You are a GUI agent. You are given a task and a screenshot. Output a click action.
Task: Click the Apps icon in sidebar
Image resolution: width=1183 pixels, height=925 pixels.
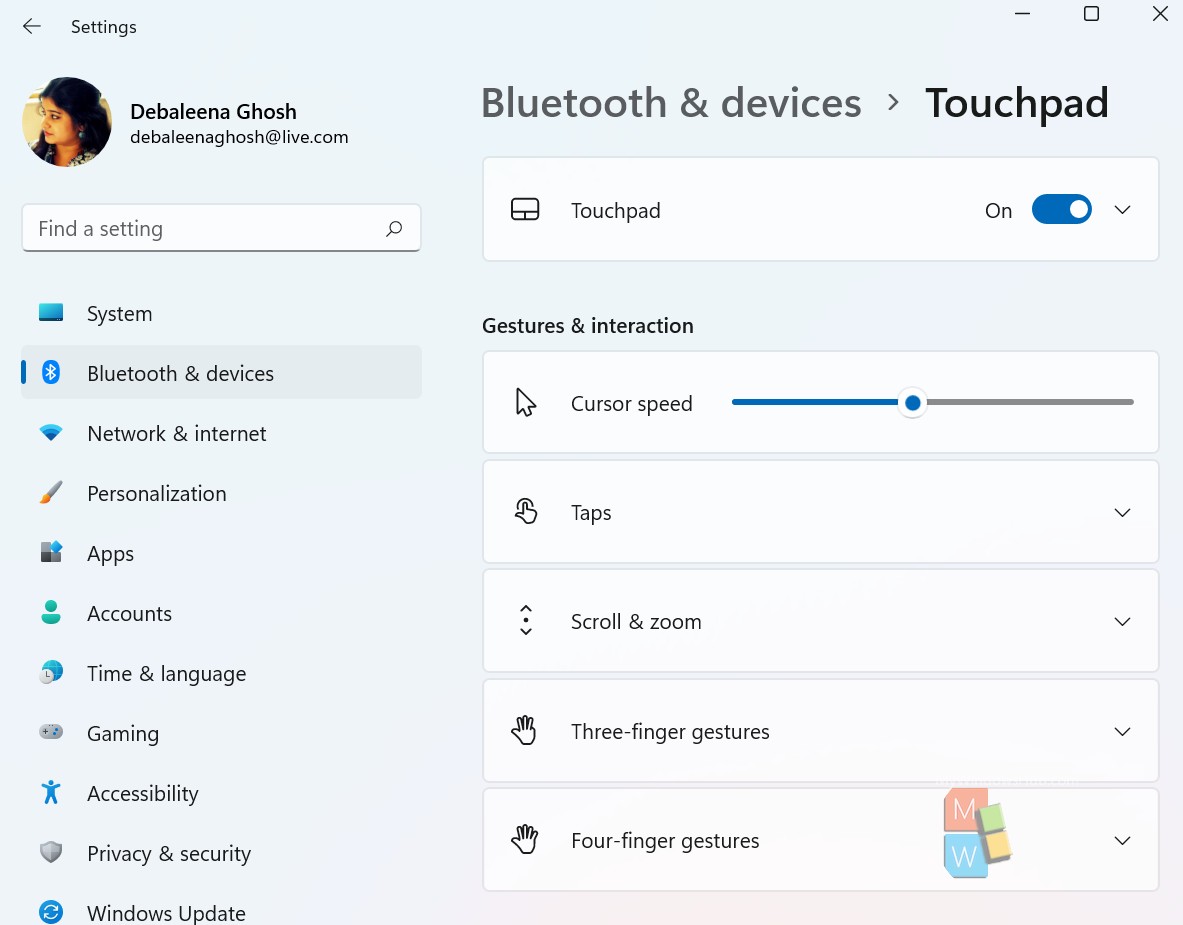[51, 552]
